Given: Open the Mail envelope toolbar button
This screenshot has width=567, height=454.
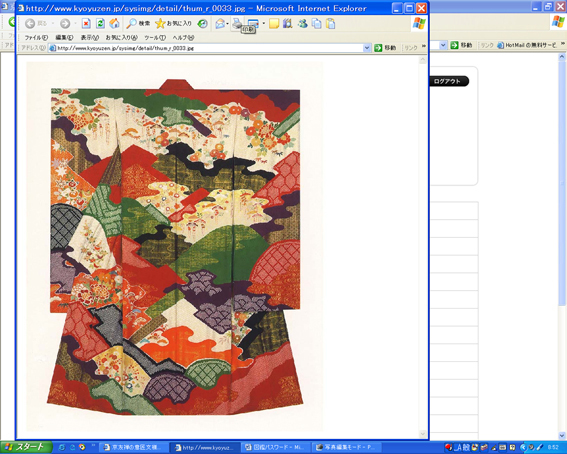Looking at the screenshot, I should [x=219, y=23].
